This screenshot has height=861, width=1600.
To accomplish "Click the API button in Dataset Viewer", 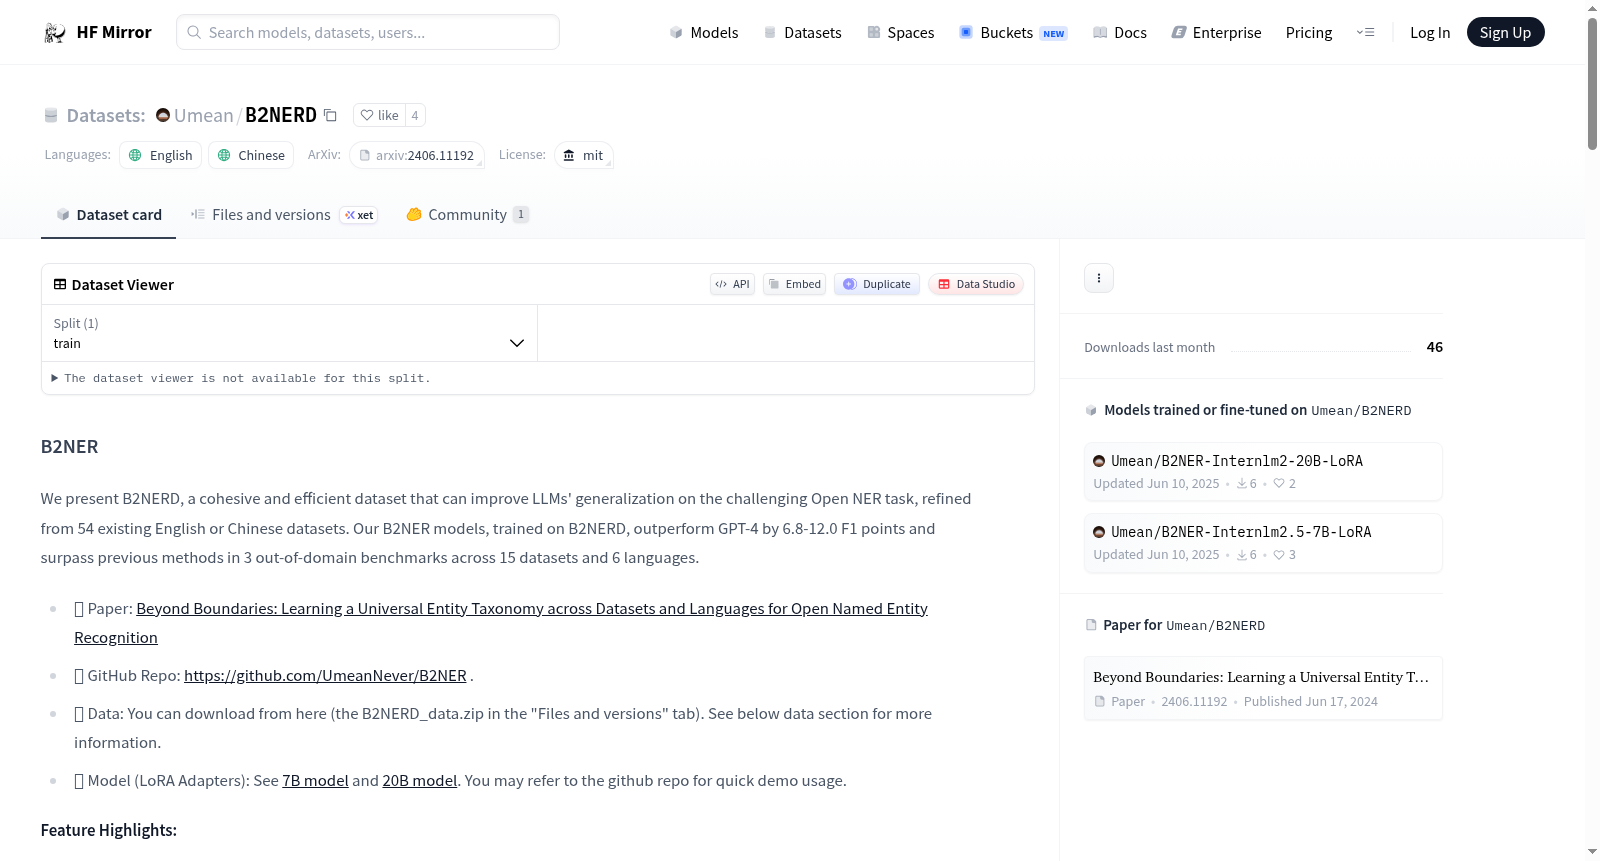I will click(x=732, y=284).
